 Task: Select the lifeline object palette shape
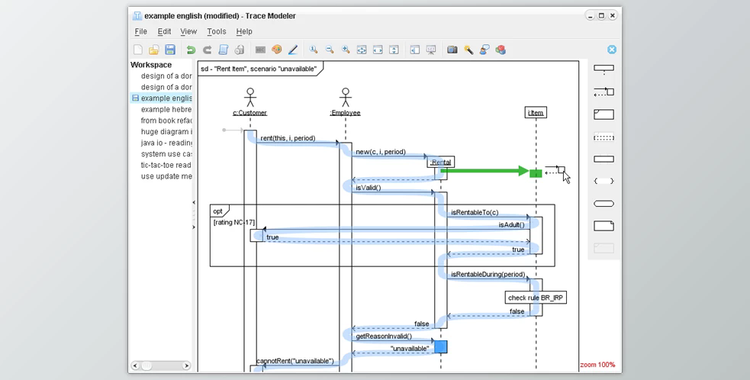(x=604, y=69)
